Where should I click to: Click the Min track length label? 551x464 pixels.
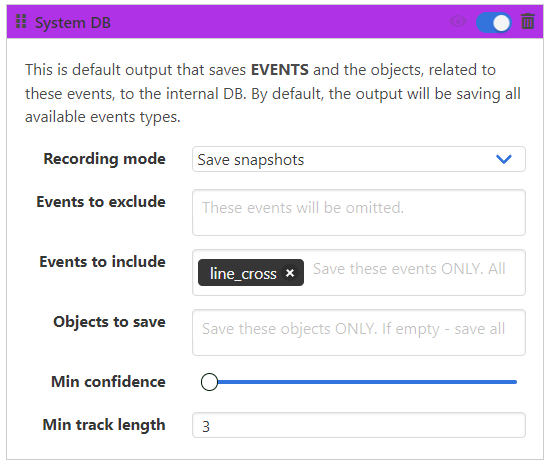point(104,425)
